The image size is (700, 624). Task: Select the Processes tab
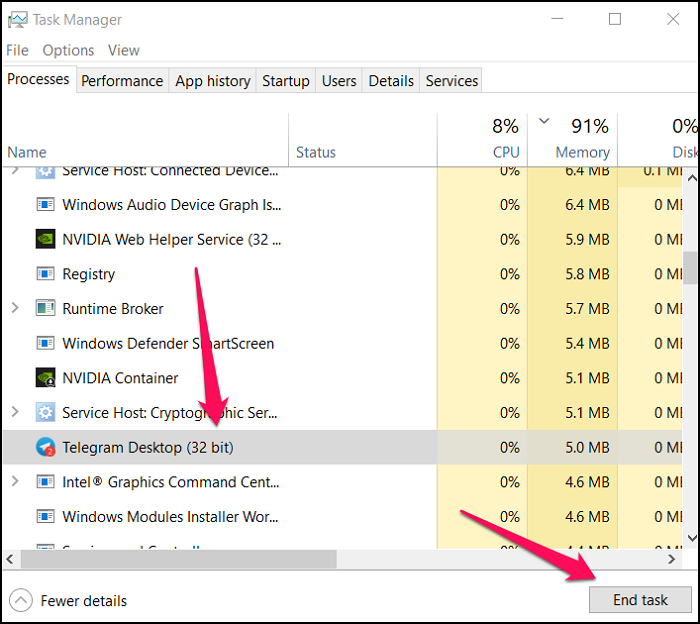point(38,79)
